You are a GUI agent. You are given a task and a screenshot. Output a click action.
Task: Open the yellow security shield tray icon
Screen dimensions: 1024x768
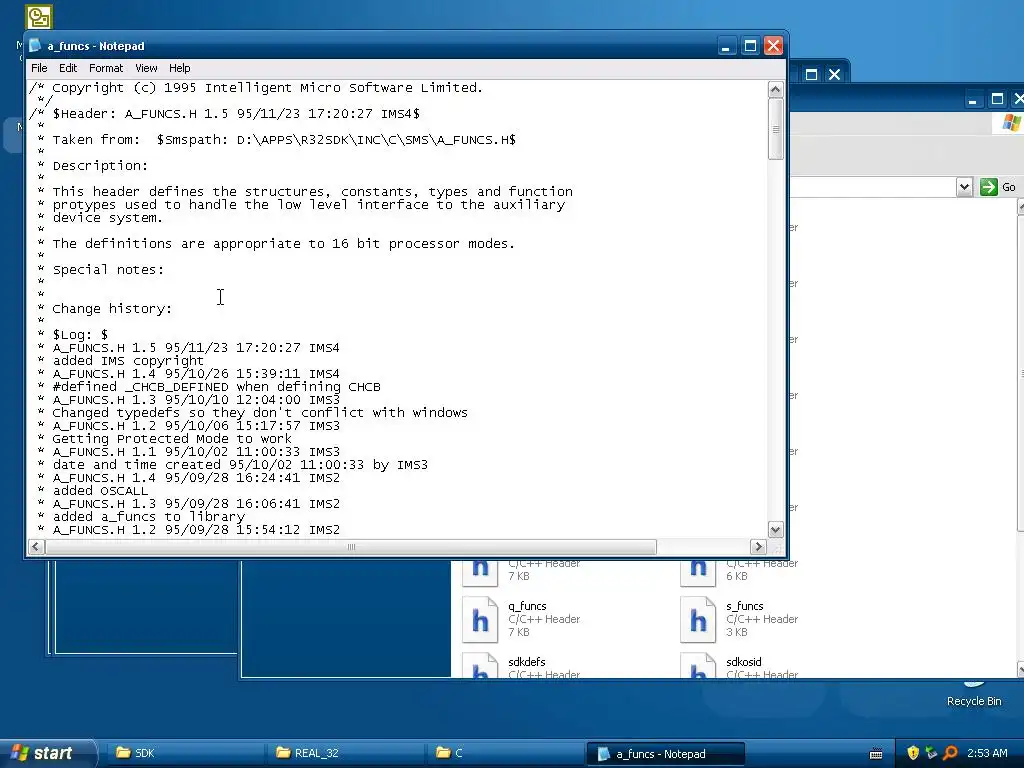(913, 753)
